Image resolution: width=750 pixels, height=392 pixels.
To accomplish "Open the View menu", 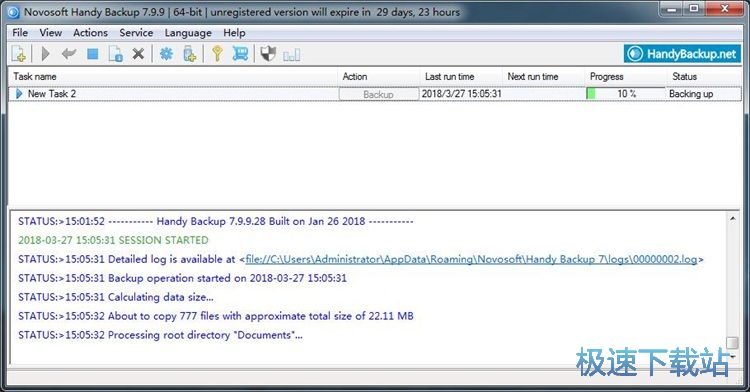I will tap(51, 33).
